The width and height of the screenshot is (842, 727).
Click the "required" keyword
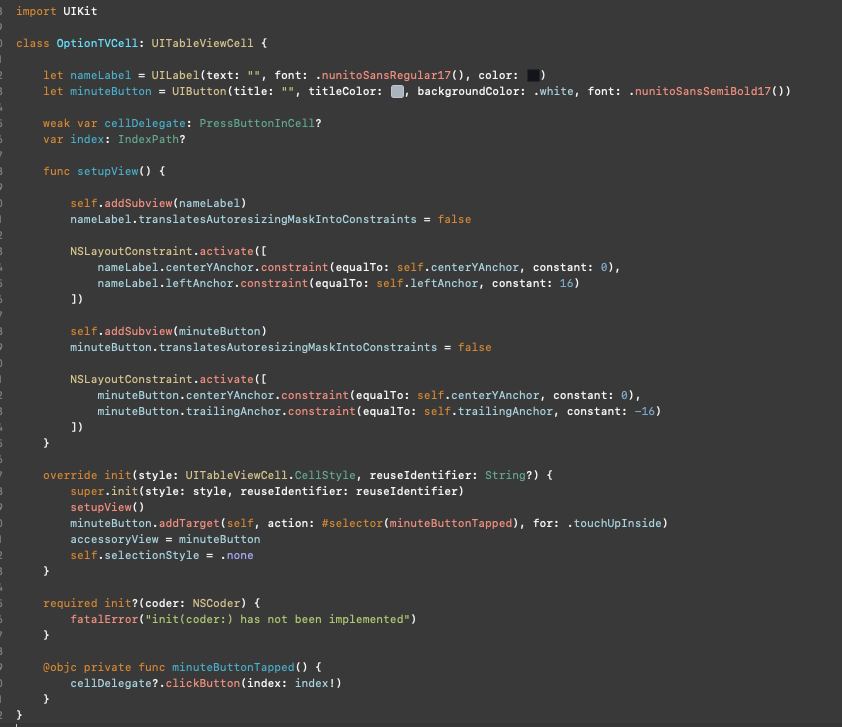pyautogui.click(x=70, y=604)
